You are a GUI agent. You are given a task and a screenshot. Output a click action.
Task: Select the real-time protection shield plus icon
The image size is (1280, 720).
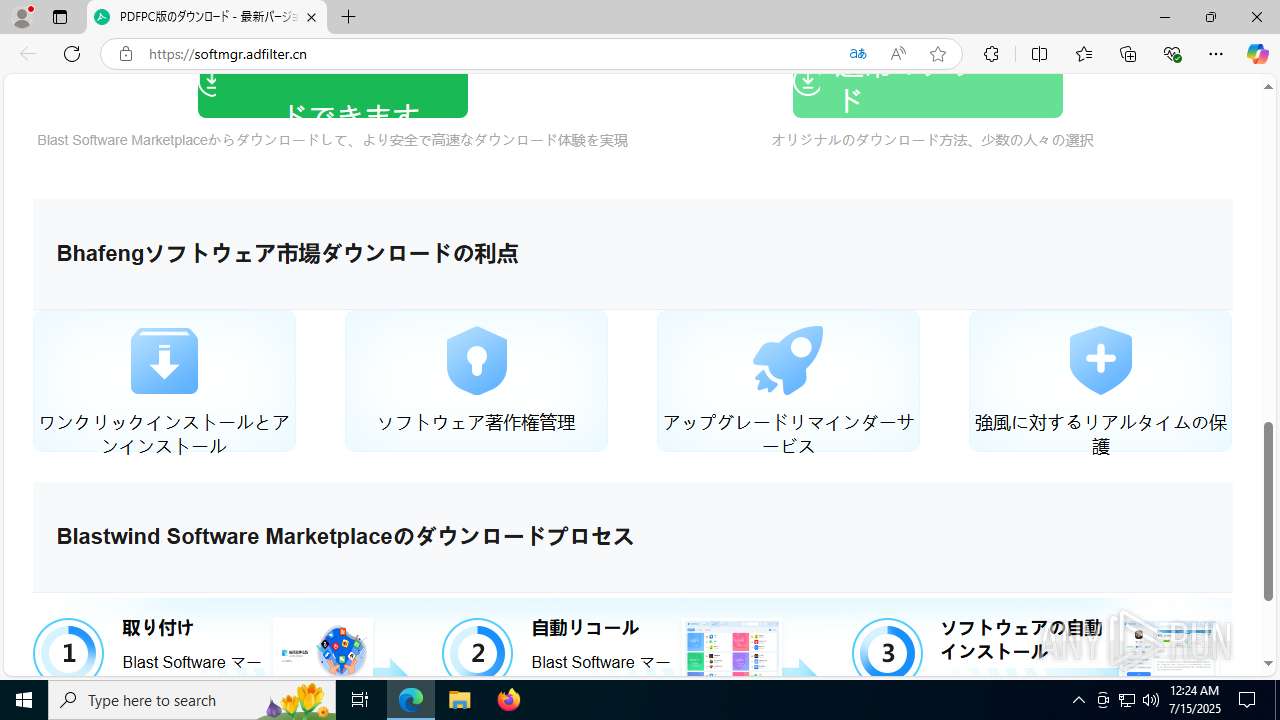coord(1100,360)
